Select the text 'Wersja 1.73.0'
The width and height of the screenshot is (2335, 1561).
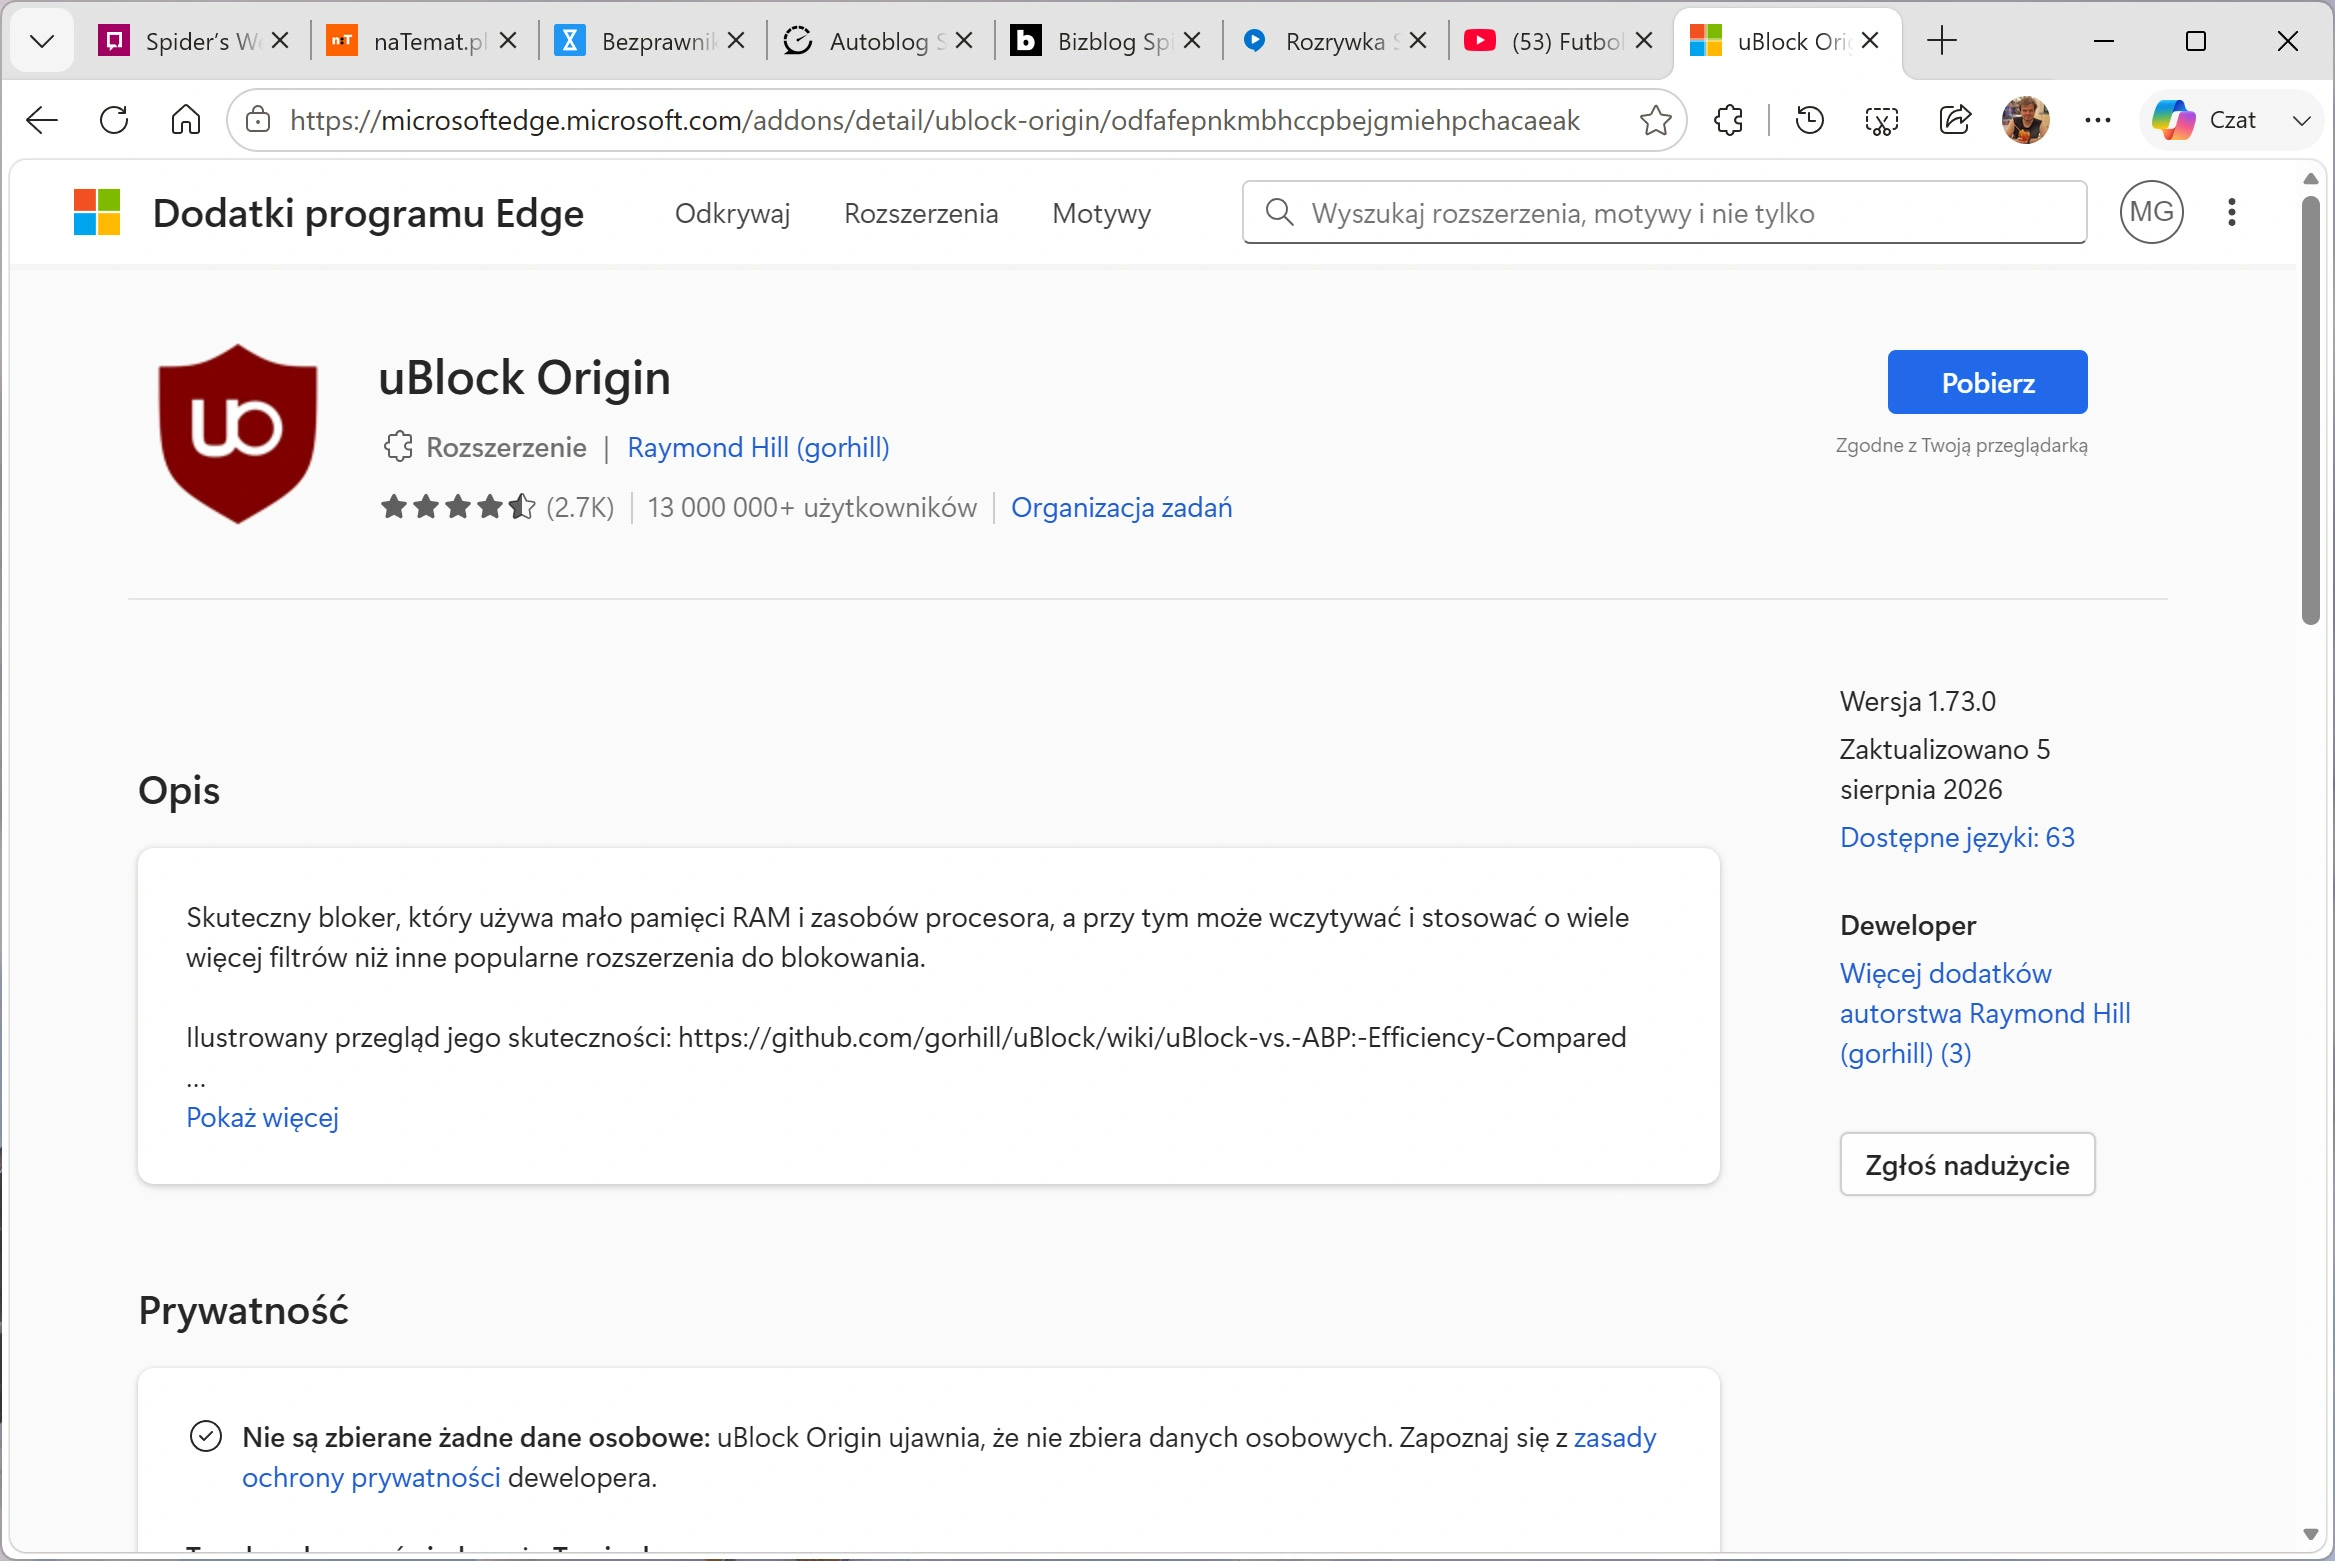tap(1917, 701)
